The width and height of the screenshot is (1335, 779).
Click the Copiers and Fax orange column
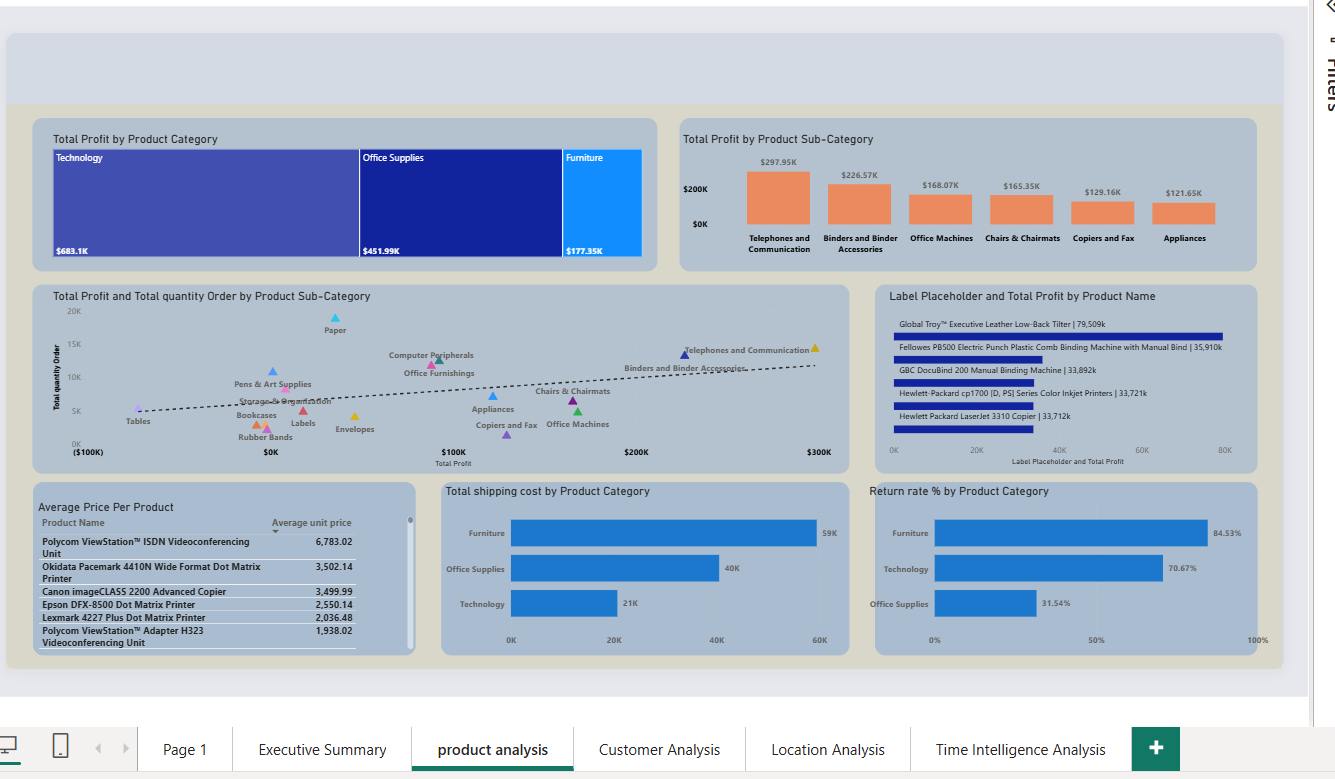(x=1102, y=213)
